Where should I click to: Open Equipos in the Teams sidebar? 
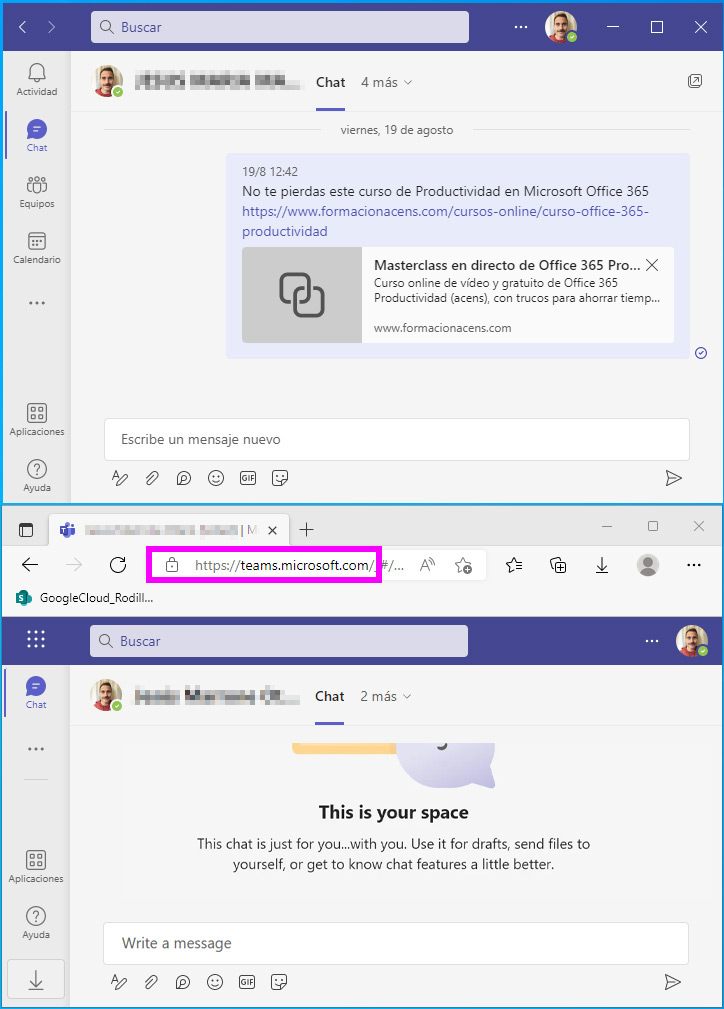(x=37, y=192)
